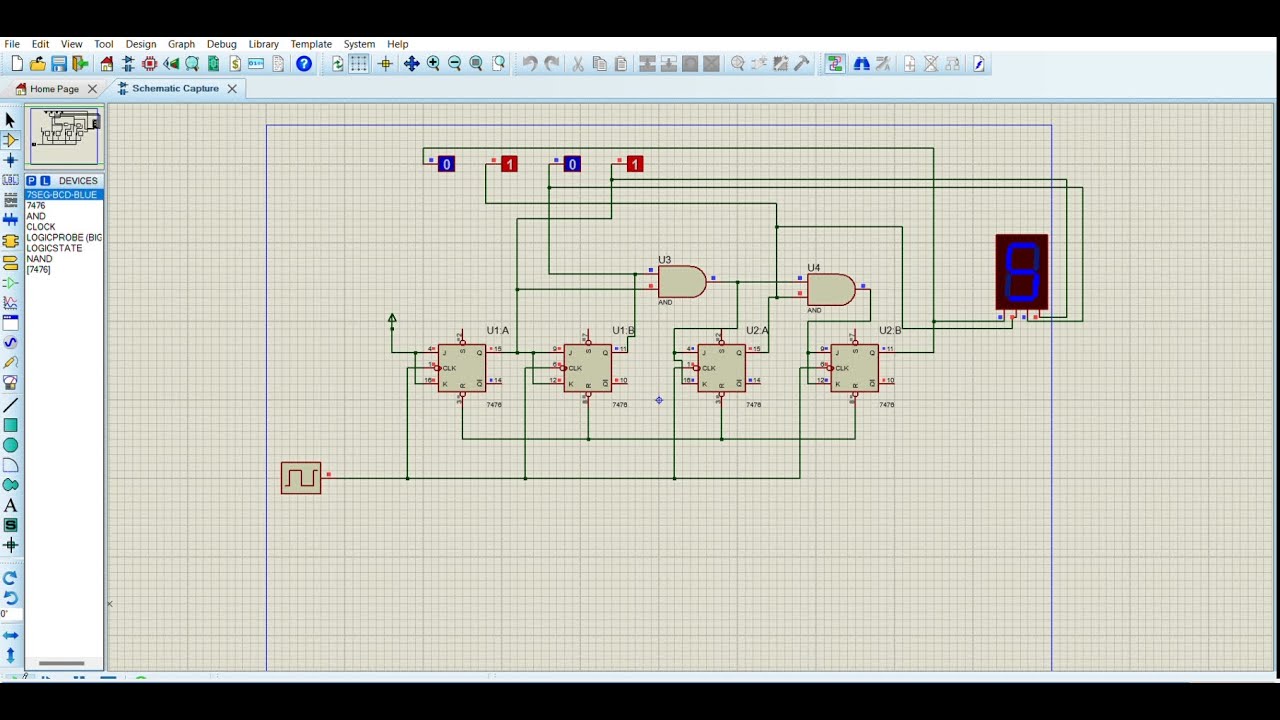Select the 2D box graphics tool
1280x720 pixels.
(x=10, y=425)
